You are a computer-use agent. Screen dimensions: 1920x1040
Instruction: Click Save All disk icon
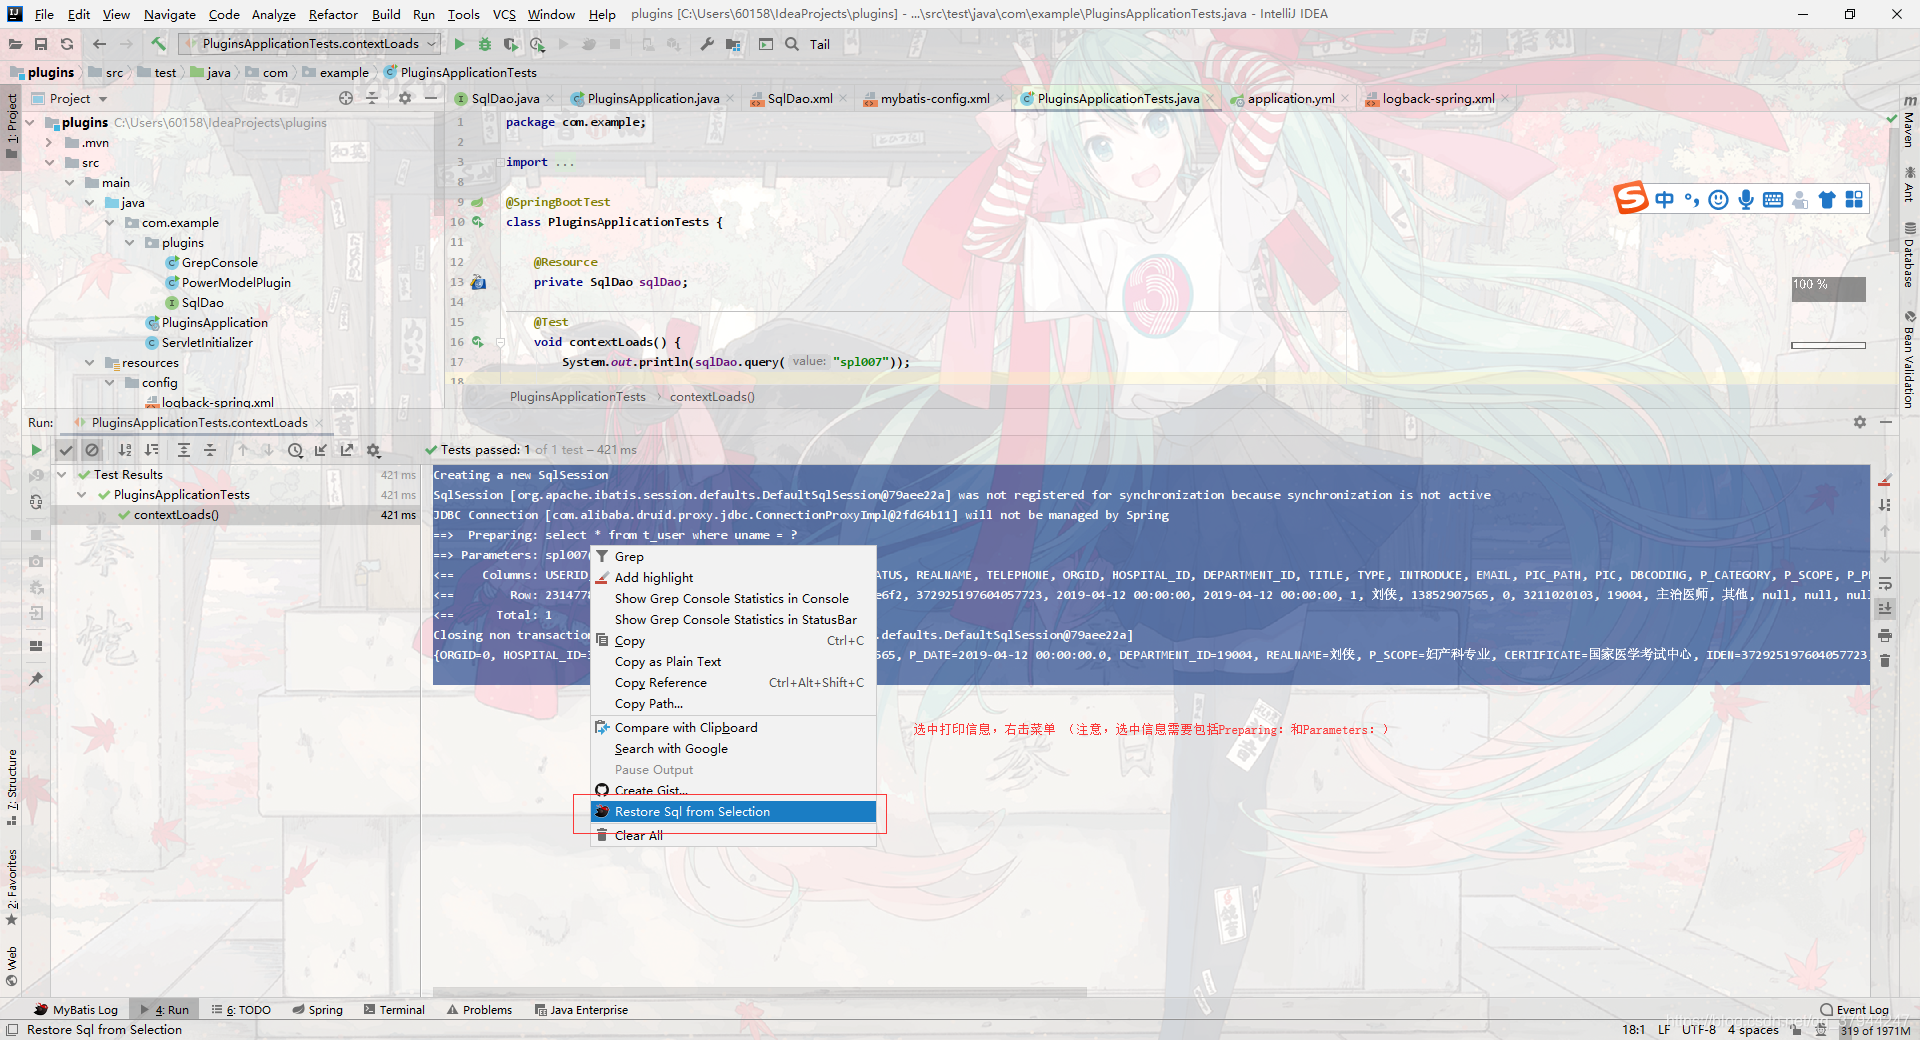coord(41,44)
